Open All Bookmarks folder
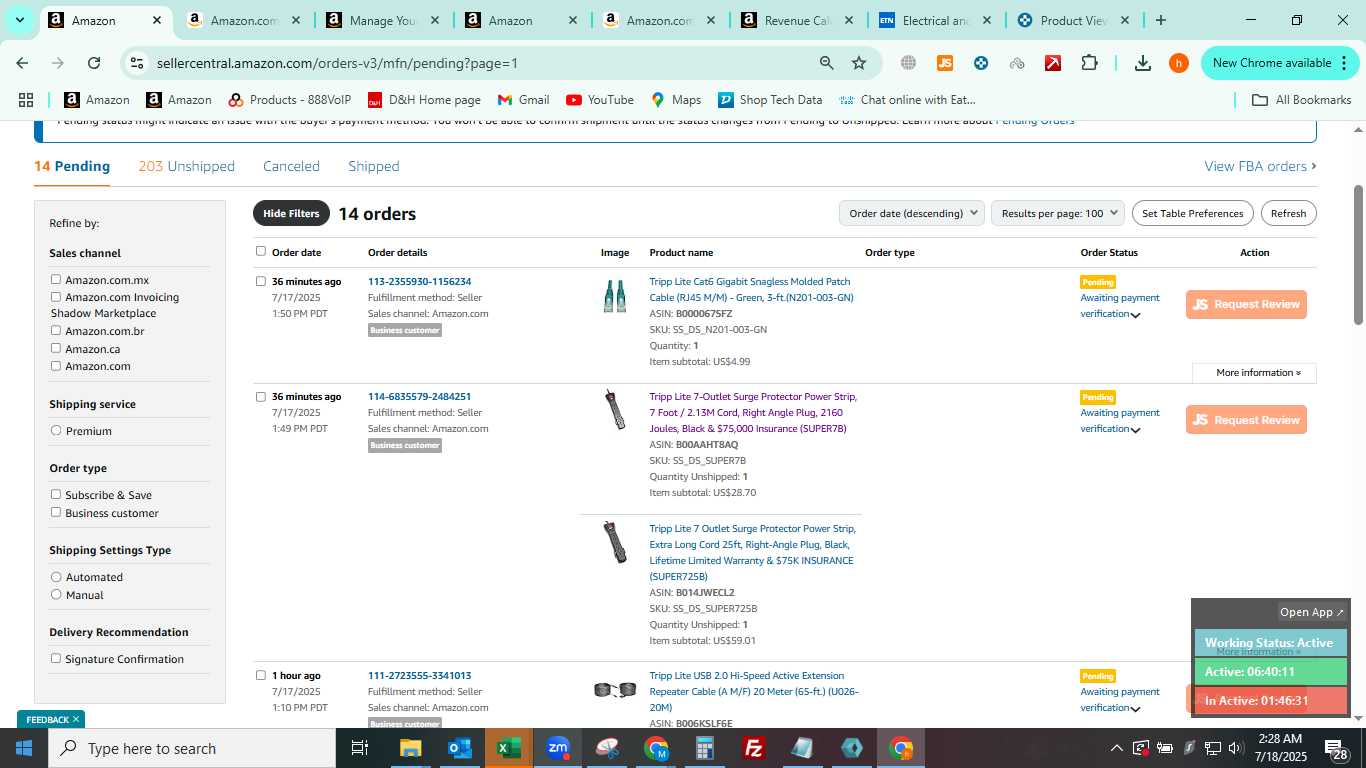The image size is (1366, 768). point(1302,100)
